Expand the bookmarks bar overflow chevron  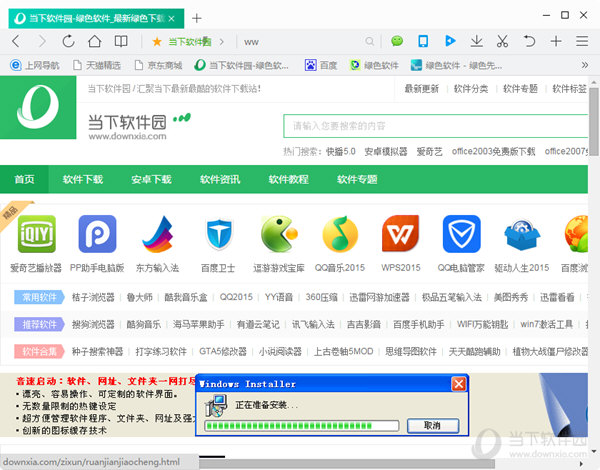pyautogui.click(x=585, y=65)
